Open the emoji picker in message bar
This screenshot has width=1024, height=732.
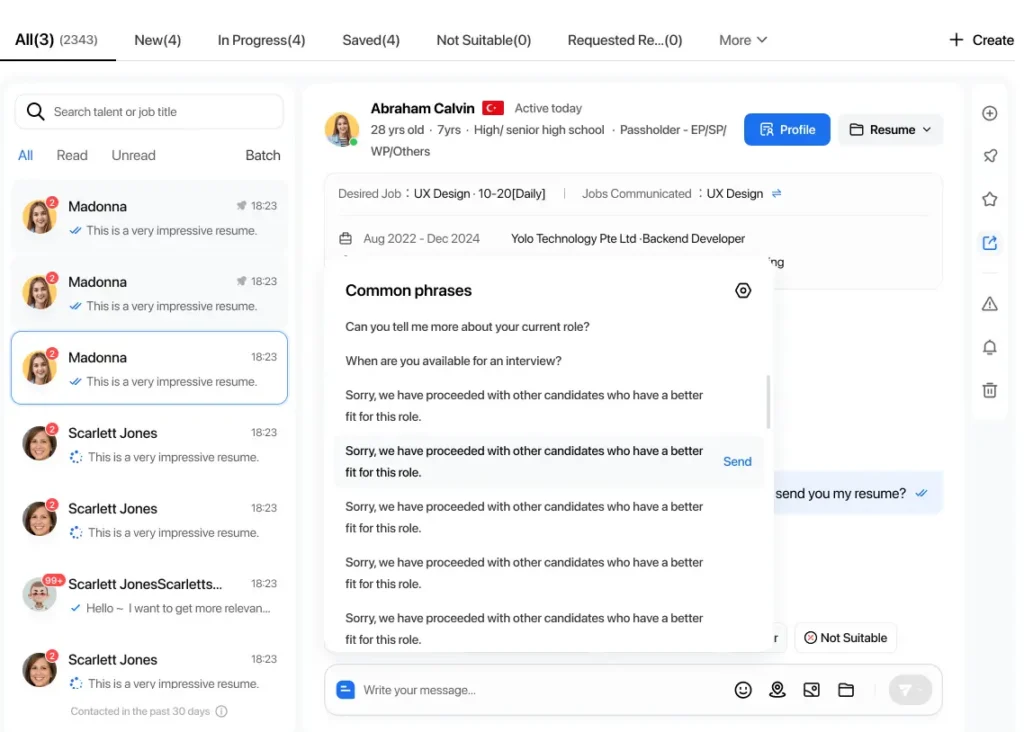click(743, 690)
